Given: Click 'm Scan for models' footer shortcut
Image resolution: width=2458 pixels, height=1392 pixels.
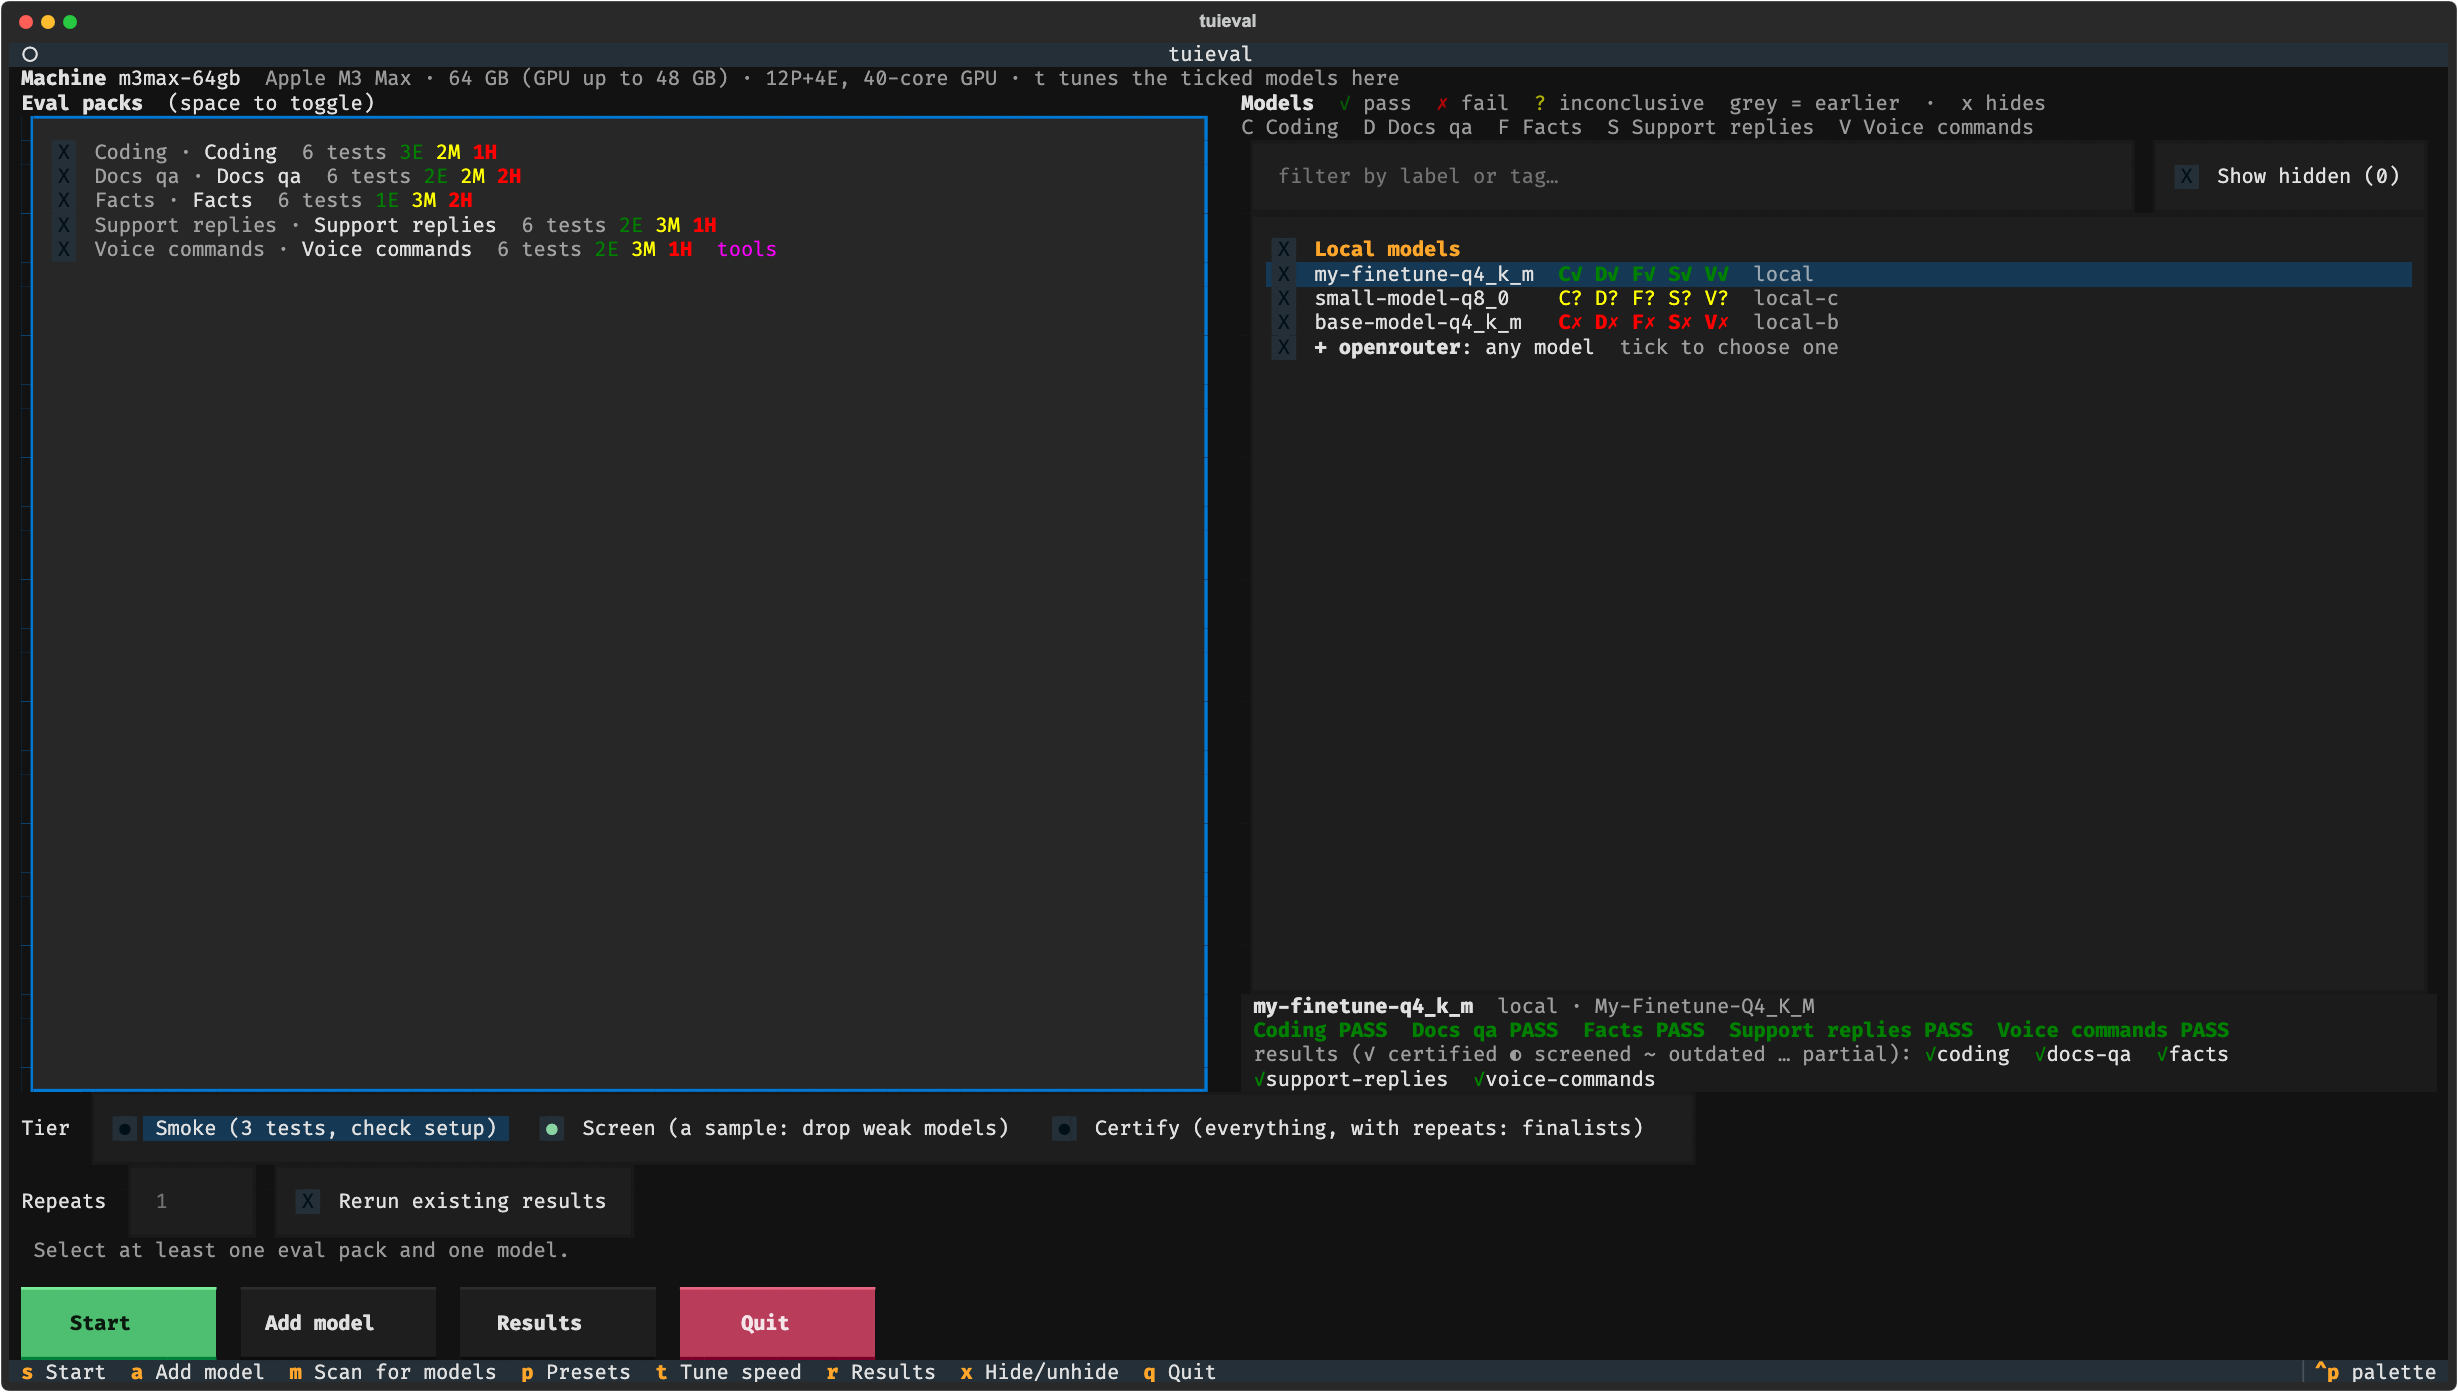Looking at the screenshot, I should click(392, 1372).
